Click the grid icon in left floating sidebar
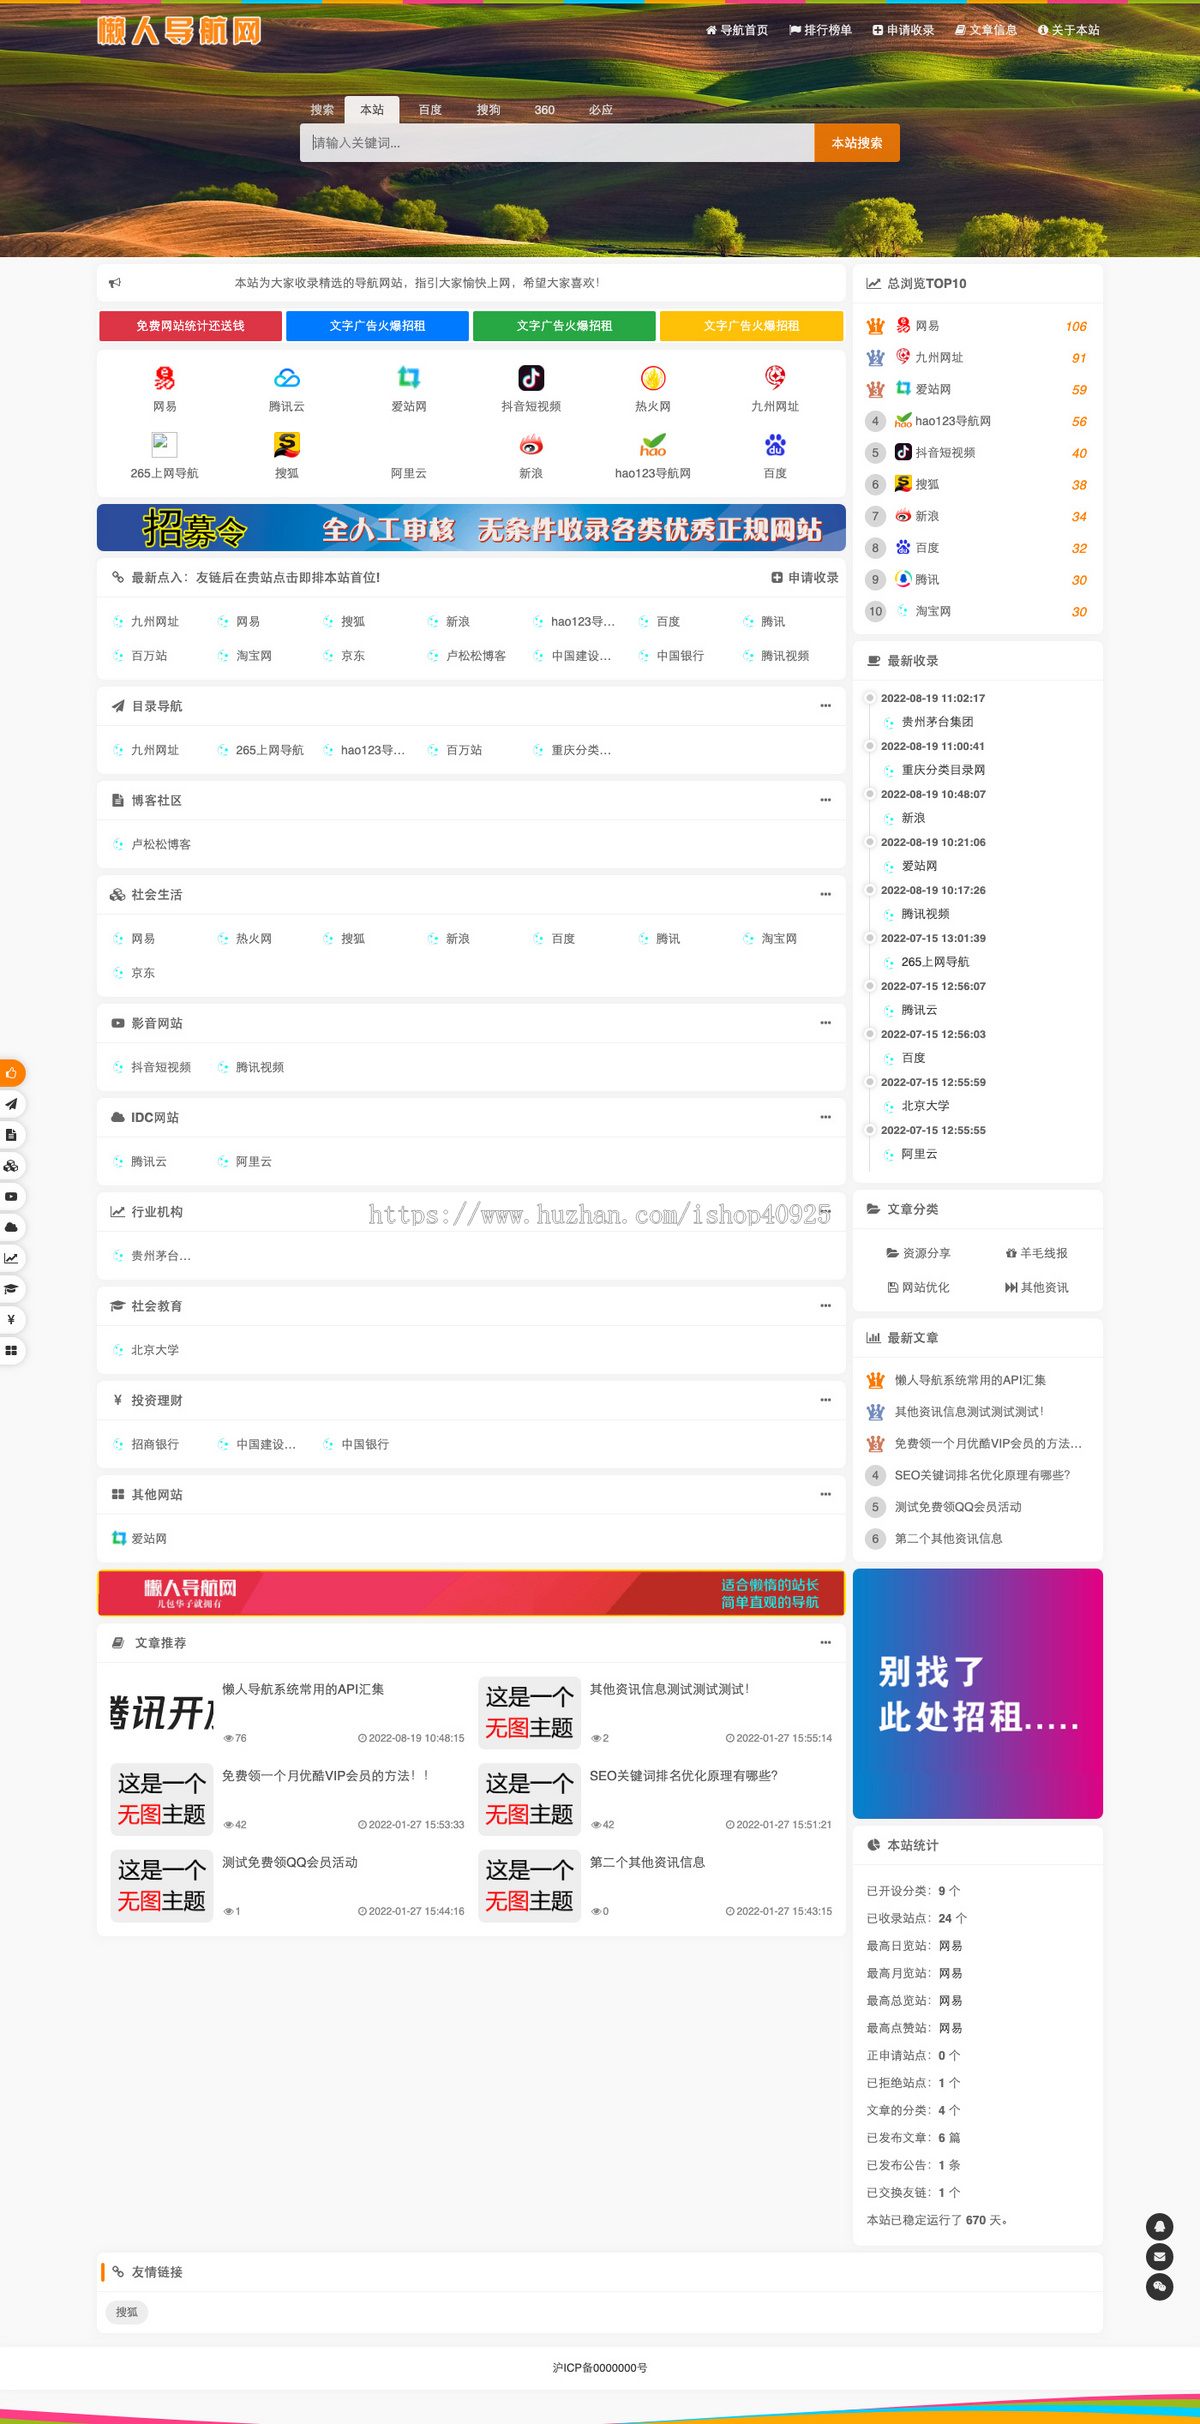Viewport: 1200px width, 2424px height. (11, 1351)
